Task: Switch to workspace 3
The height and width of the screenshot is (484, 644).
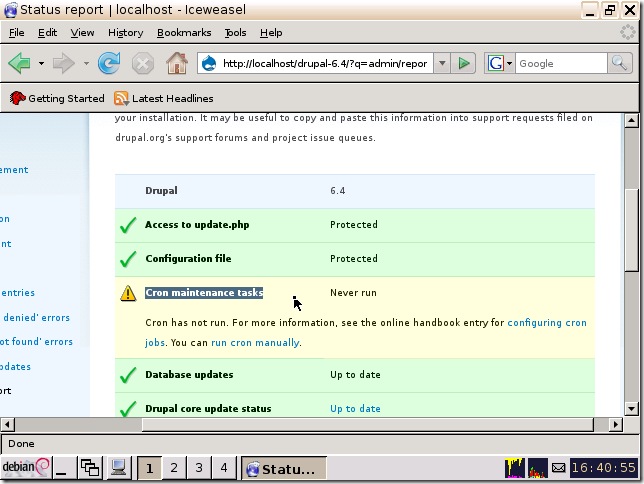Action: [199, 468]
